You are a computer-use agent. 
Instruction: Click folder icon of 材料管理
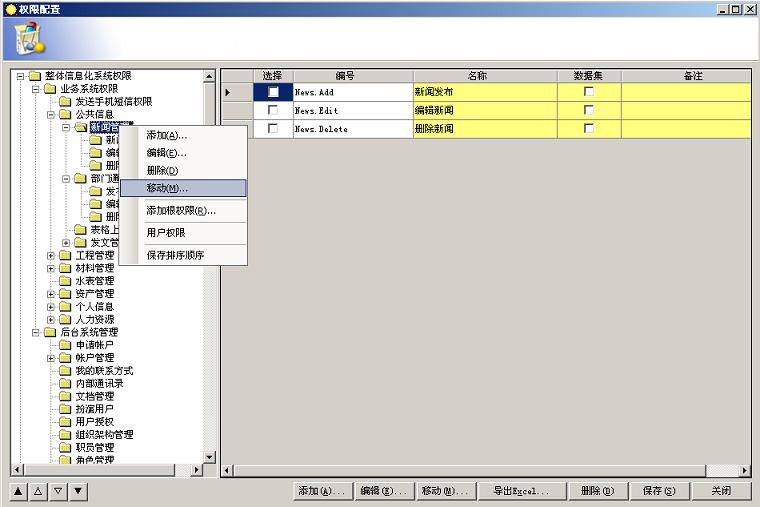click(65, 268)
